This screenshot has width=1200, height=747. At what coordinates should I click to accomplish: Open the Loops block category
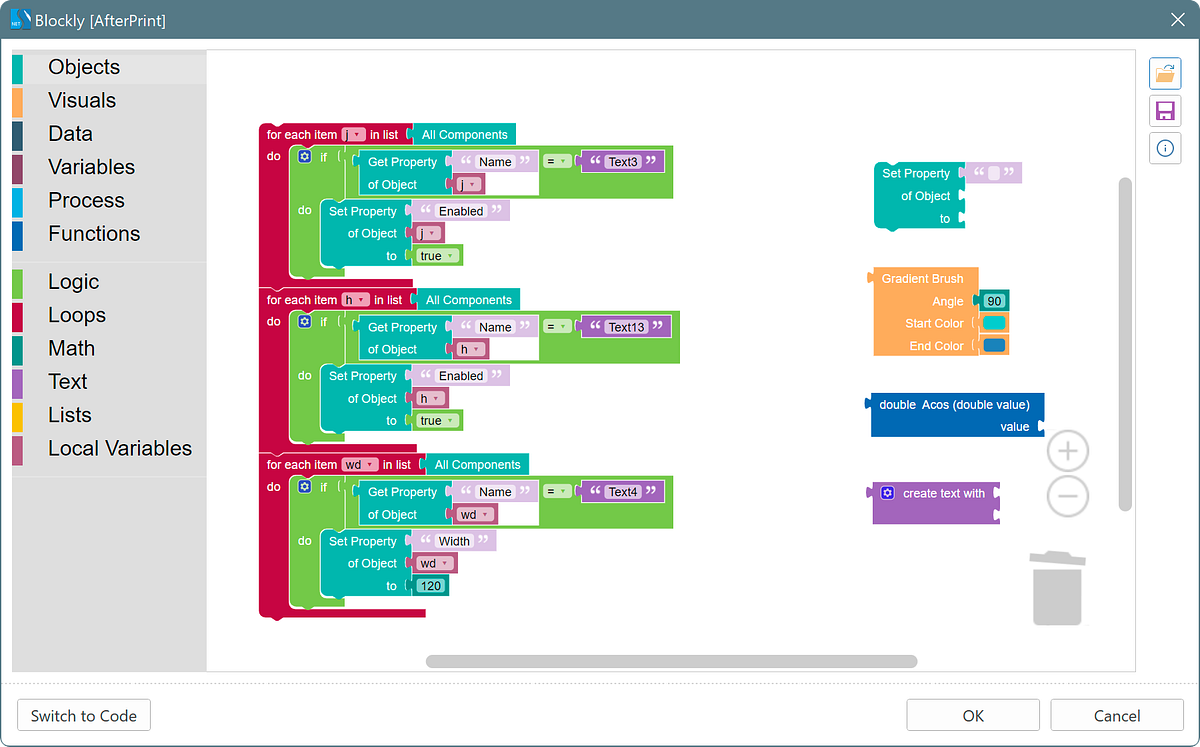75,314
